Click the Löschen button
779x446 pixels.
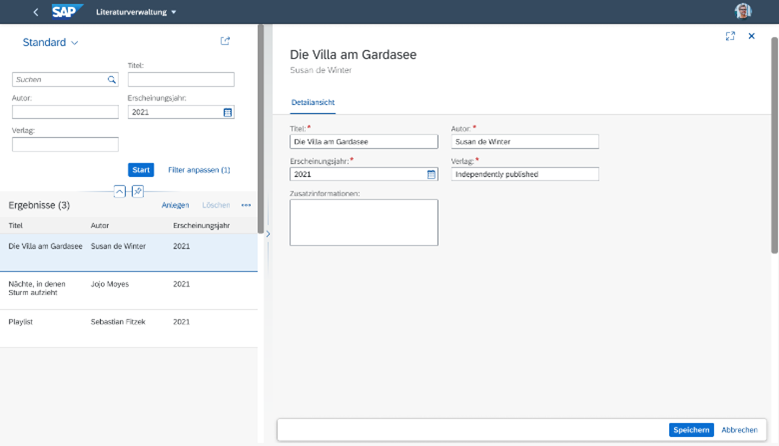(x=216, y=205)
